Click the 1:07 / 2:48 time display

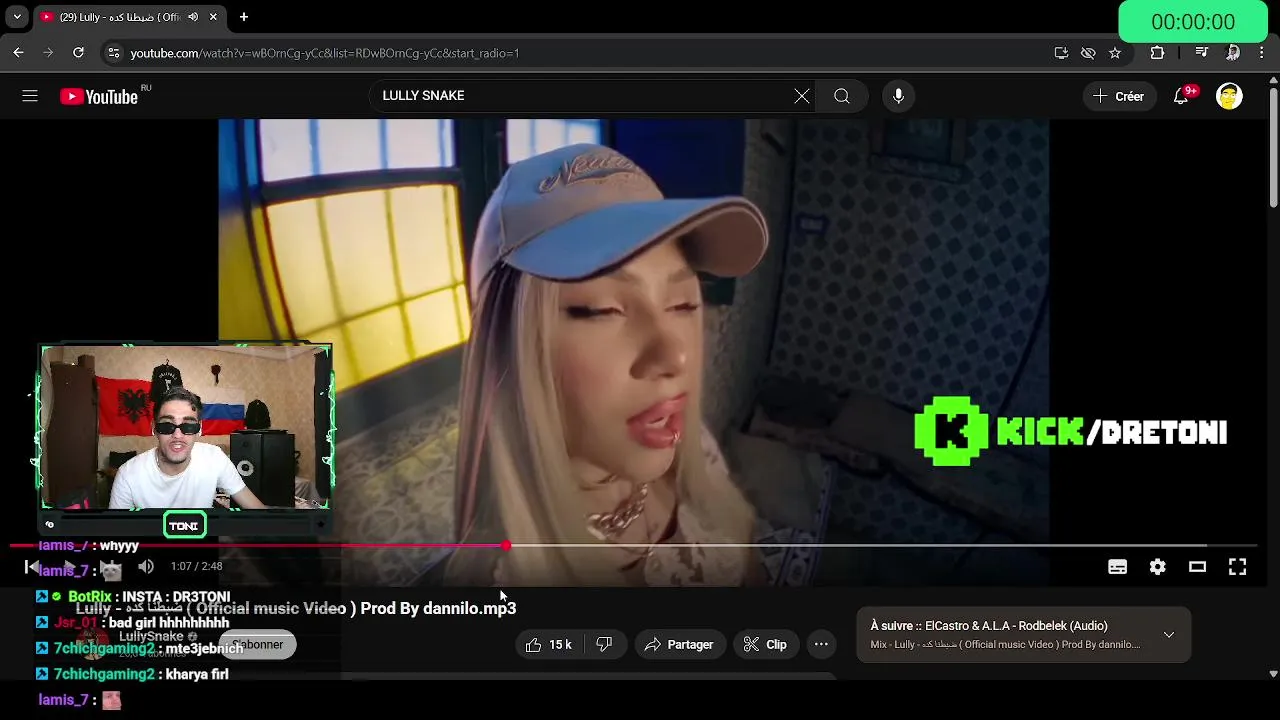(x=196, y=567)
